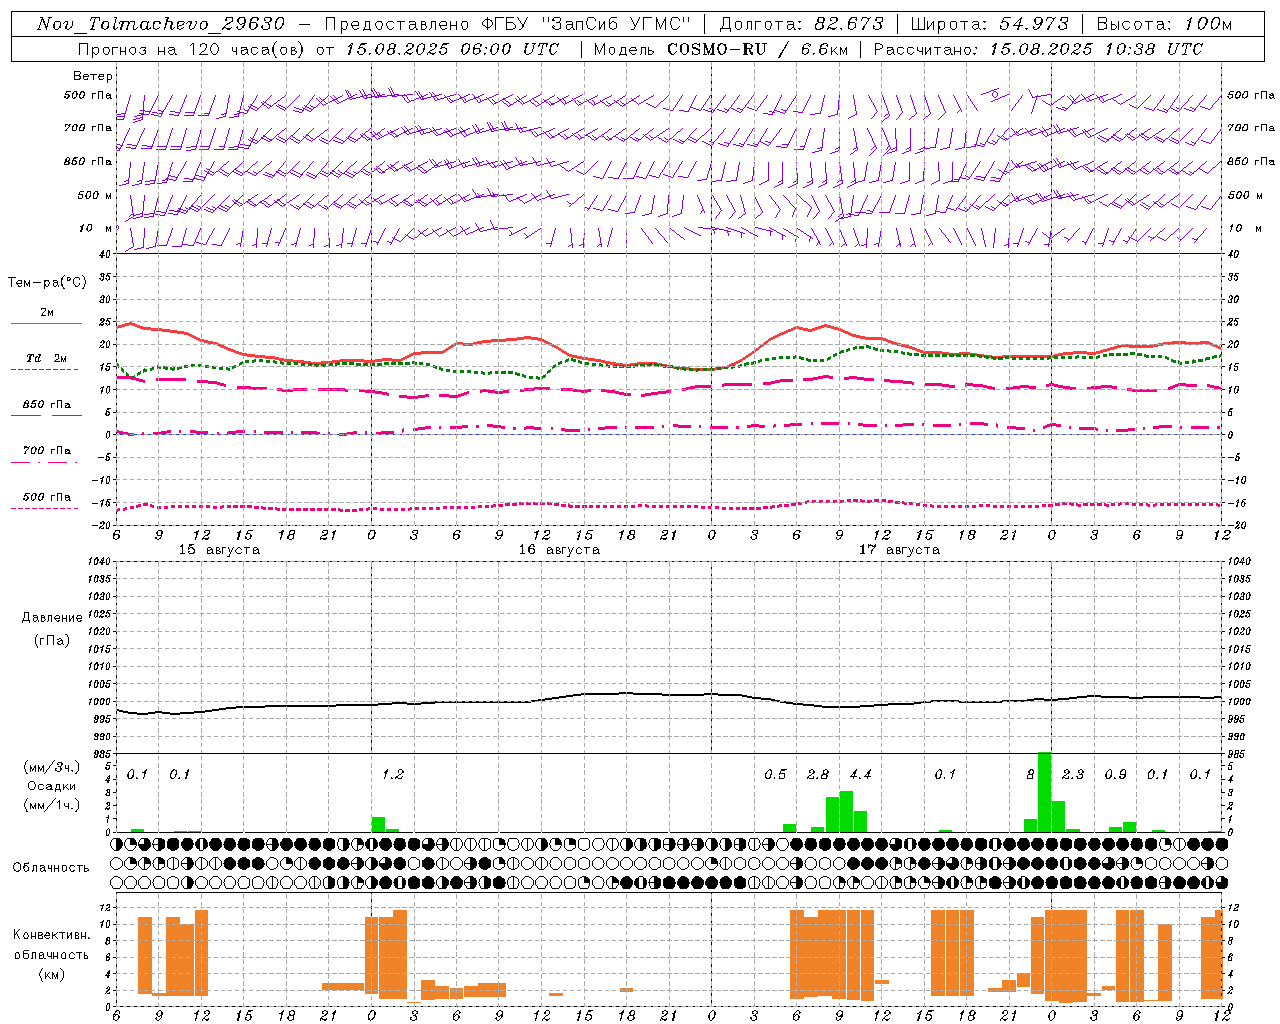This screenshot has height=1024, width=1280.
Task: Click the 700 гПа temperature legend entry
Action: pyautogui.click(x=46, y=450)
